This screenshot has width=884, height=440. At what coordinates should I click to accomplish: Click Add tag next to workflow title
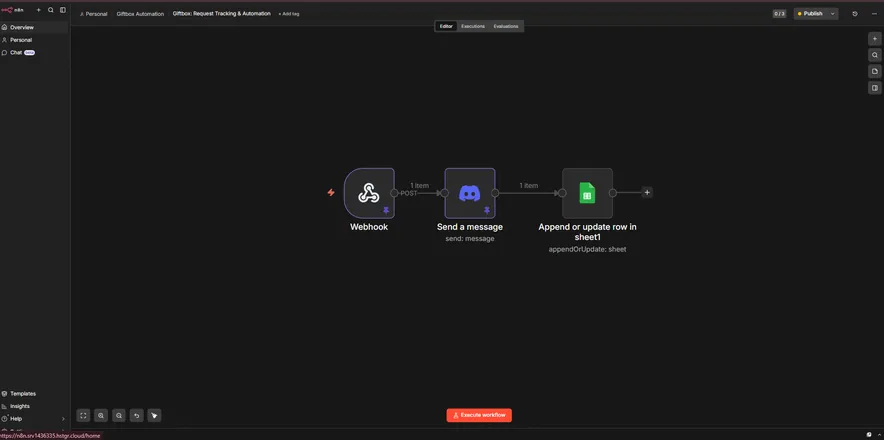click(289, 14)
